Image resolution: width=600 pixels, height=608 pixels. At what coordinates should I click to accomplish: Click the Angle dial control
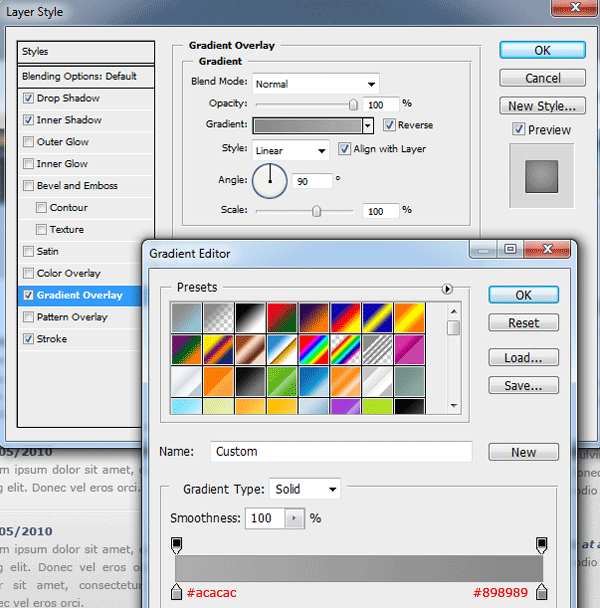click(270, 181)
